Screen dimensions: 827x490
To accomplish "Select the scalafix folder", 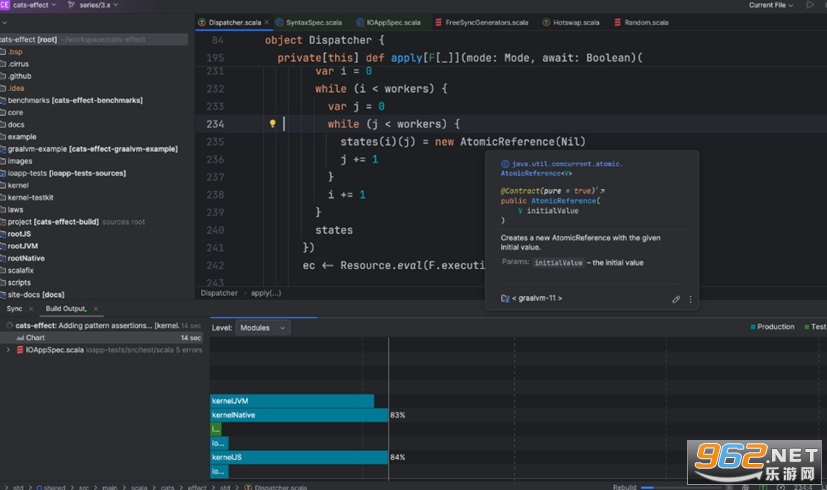I will click(21, 270).
